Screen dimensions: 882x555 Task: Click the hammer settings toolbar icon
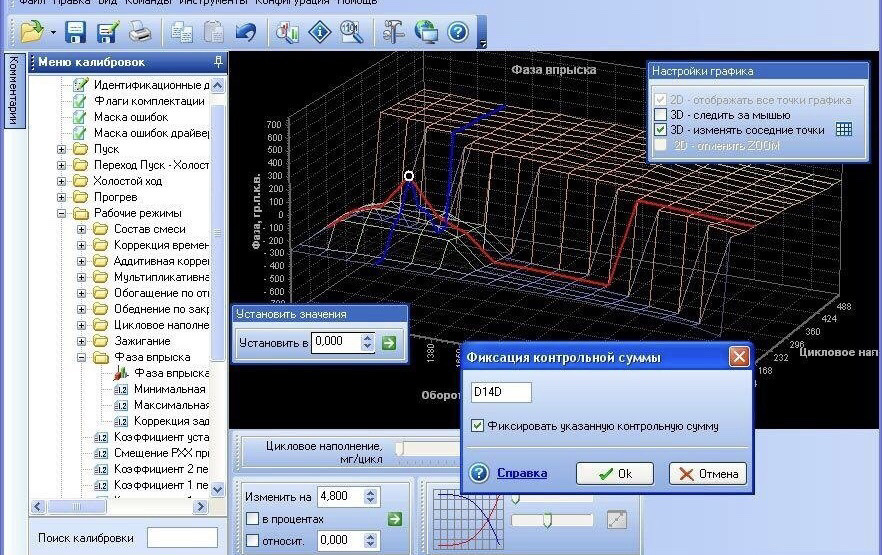click(x=393, y=31)
